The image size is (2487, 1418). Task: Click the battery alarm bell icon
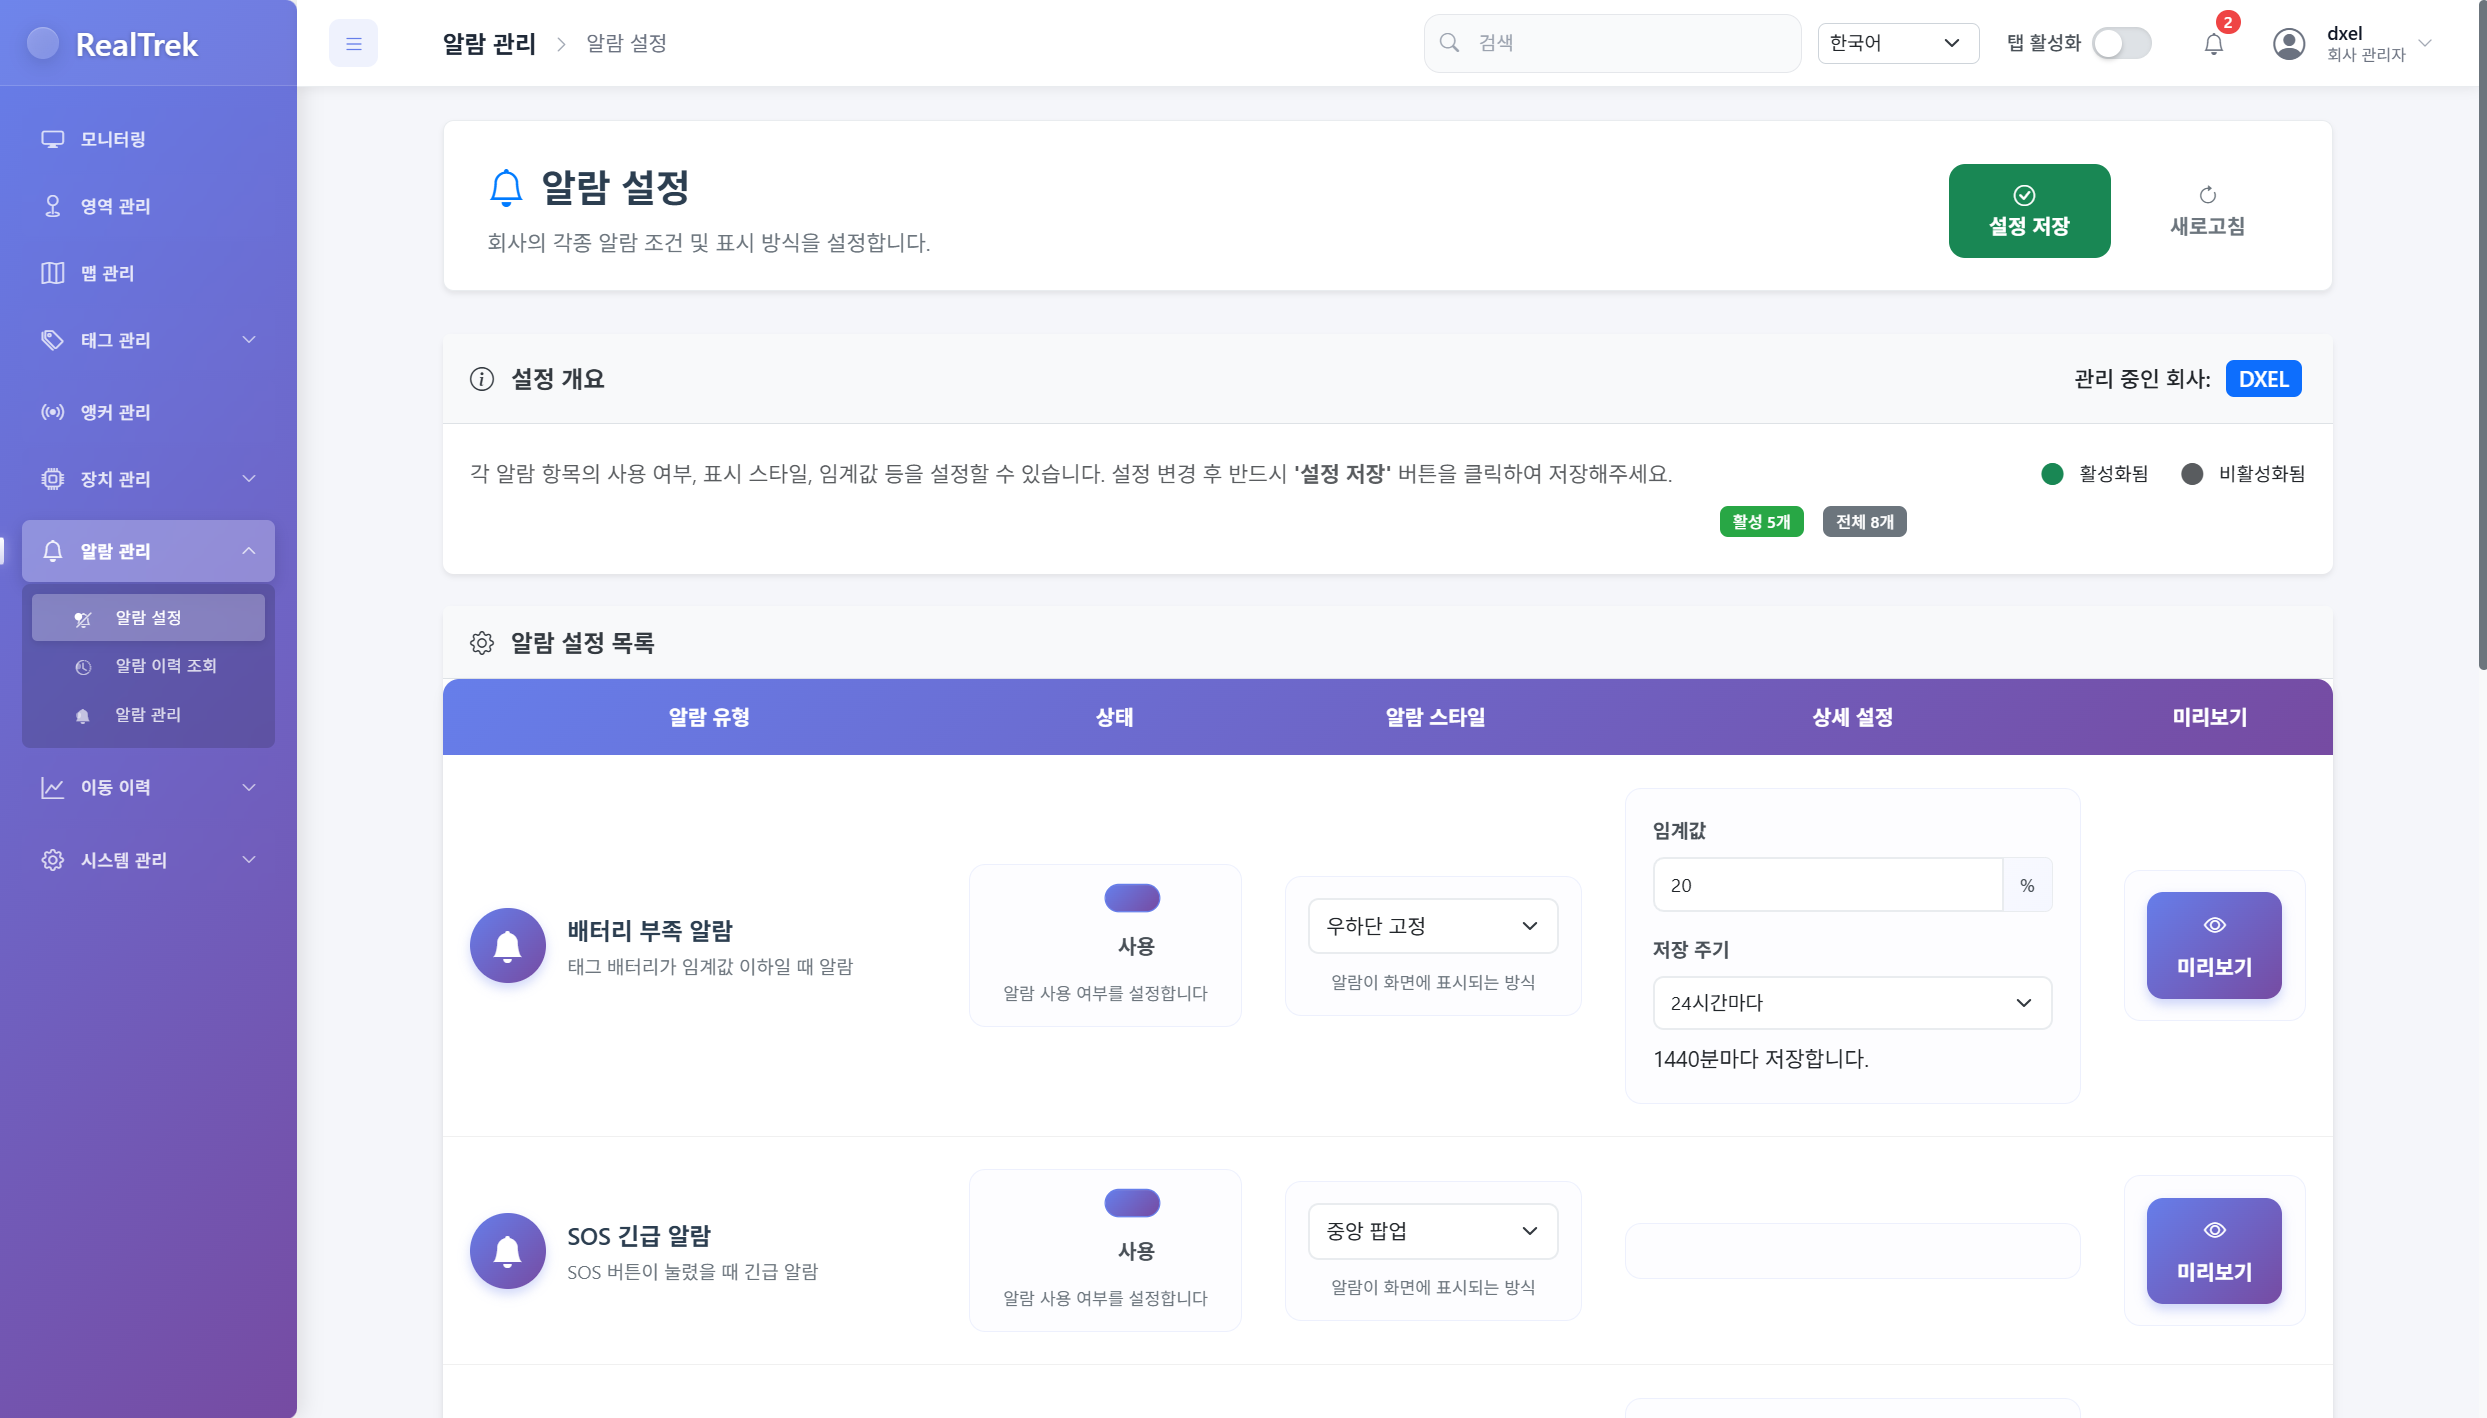tap(508, 946)
